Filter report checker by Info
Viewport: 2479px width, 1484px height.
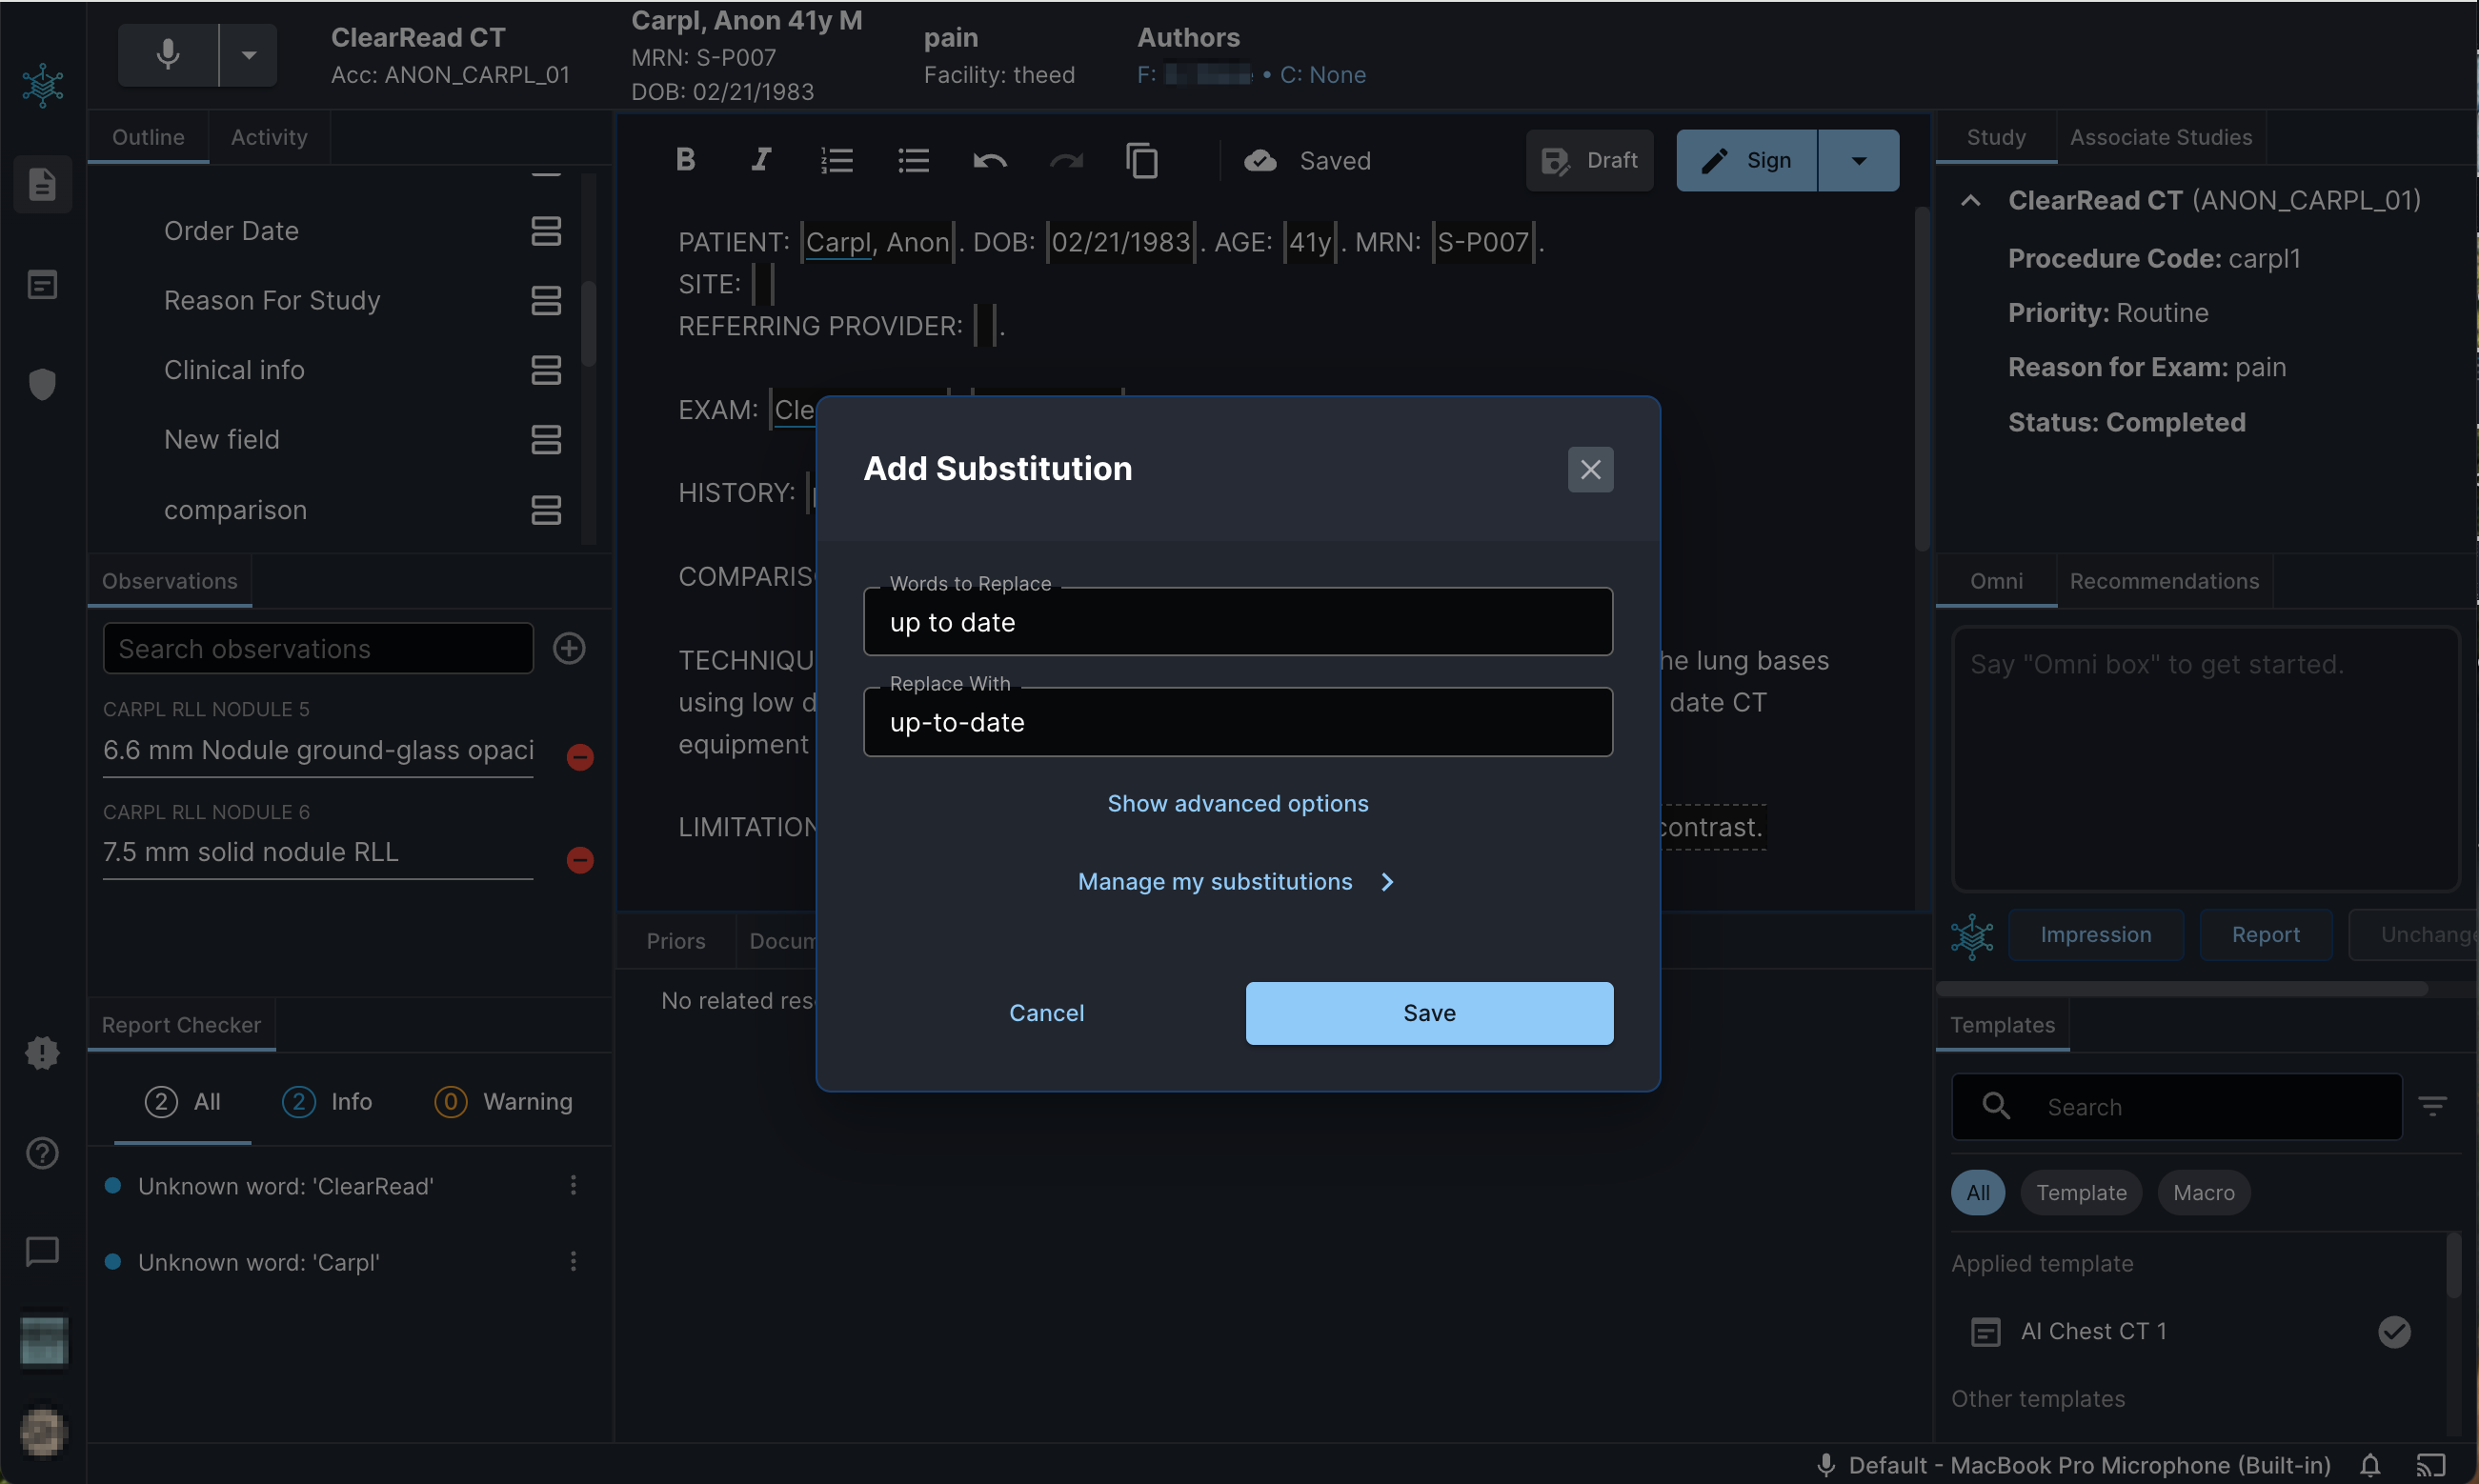pos(327,1102)
